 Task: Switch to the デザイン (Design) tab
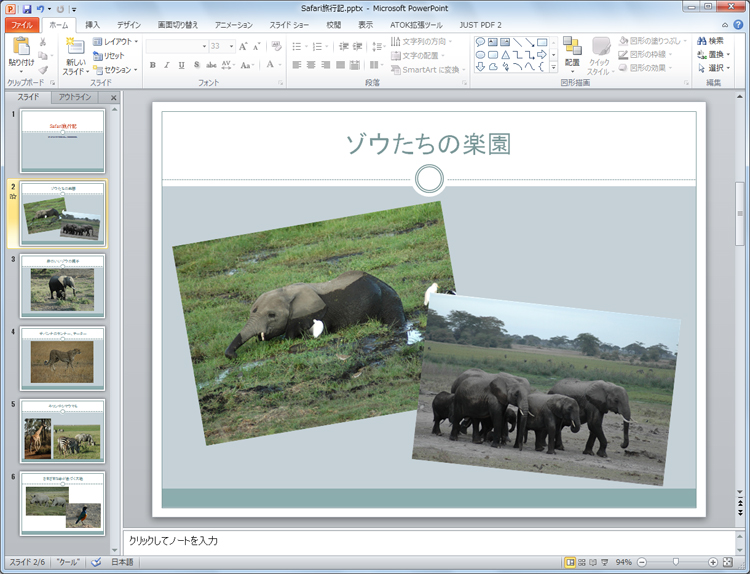pyautogui.click(x=129, y=25)
